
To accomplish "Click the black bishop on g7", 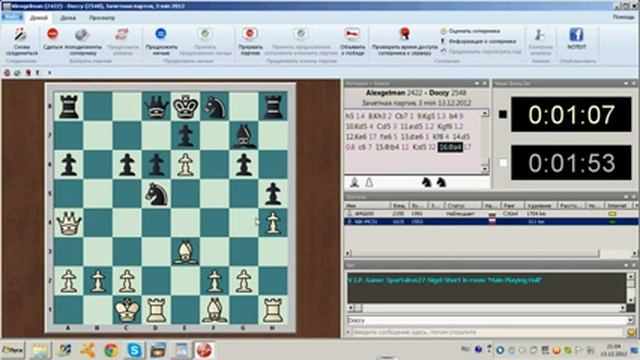I will coord(243,136).
